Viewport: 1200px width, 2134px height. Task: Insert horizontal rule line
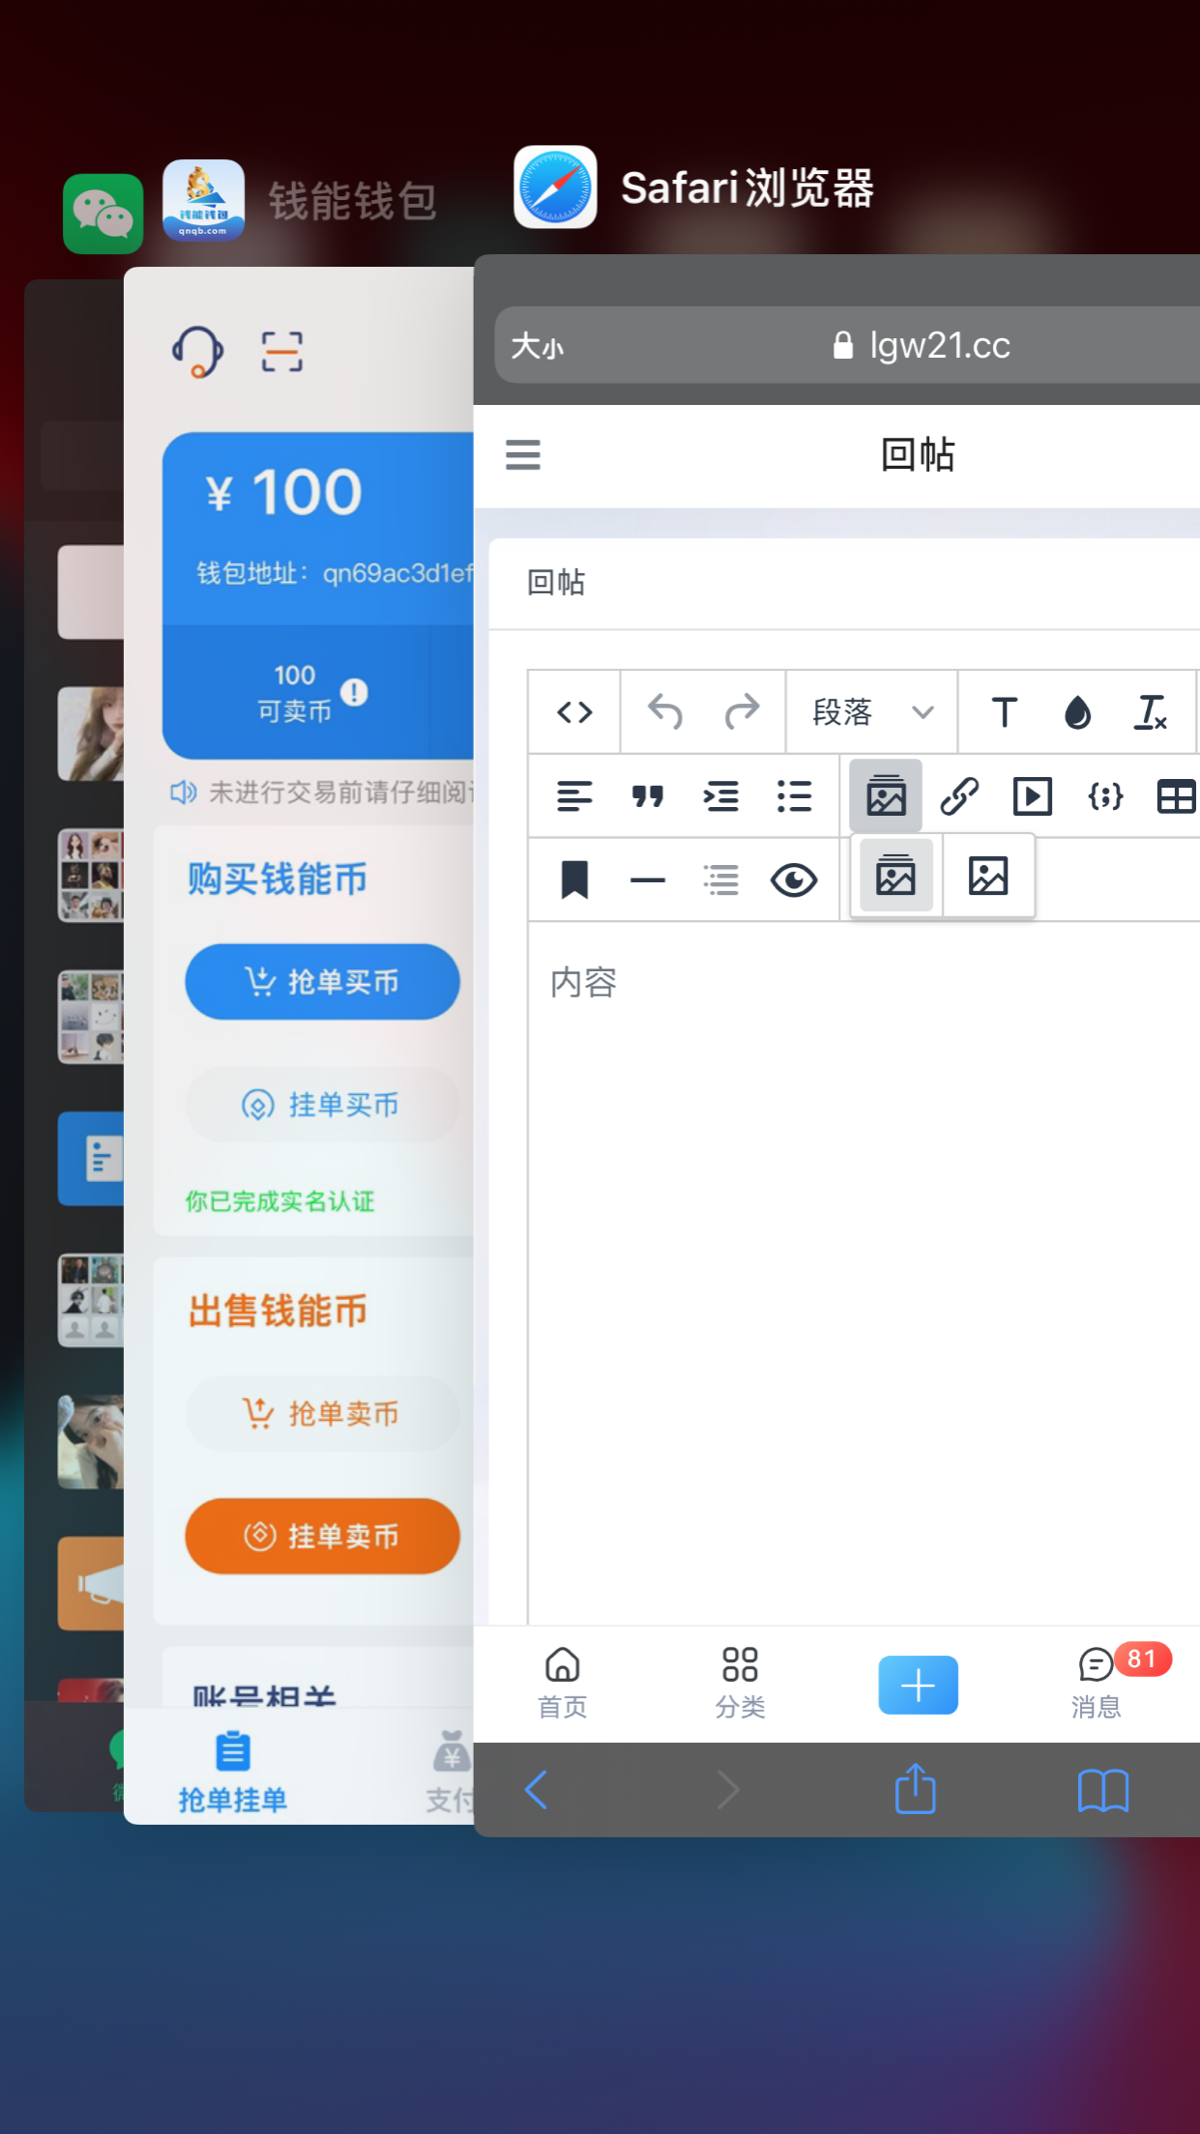[647, 881]
